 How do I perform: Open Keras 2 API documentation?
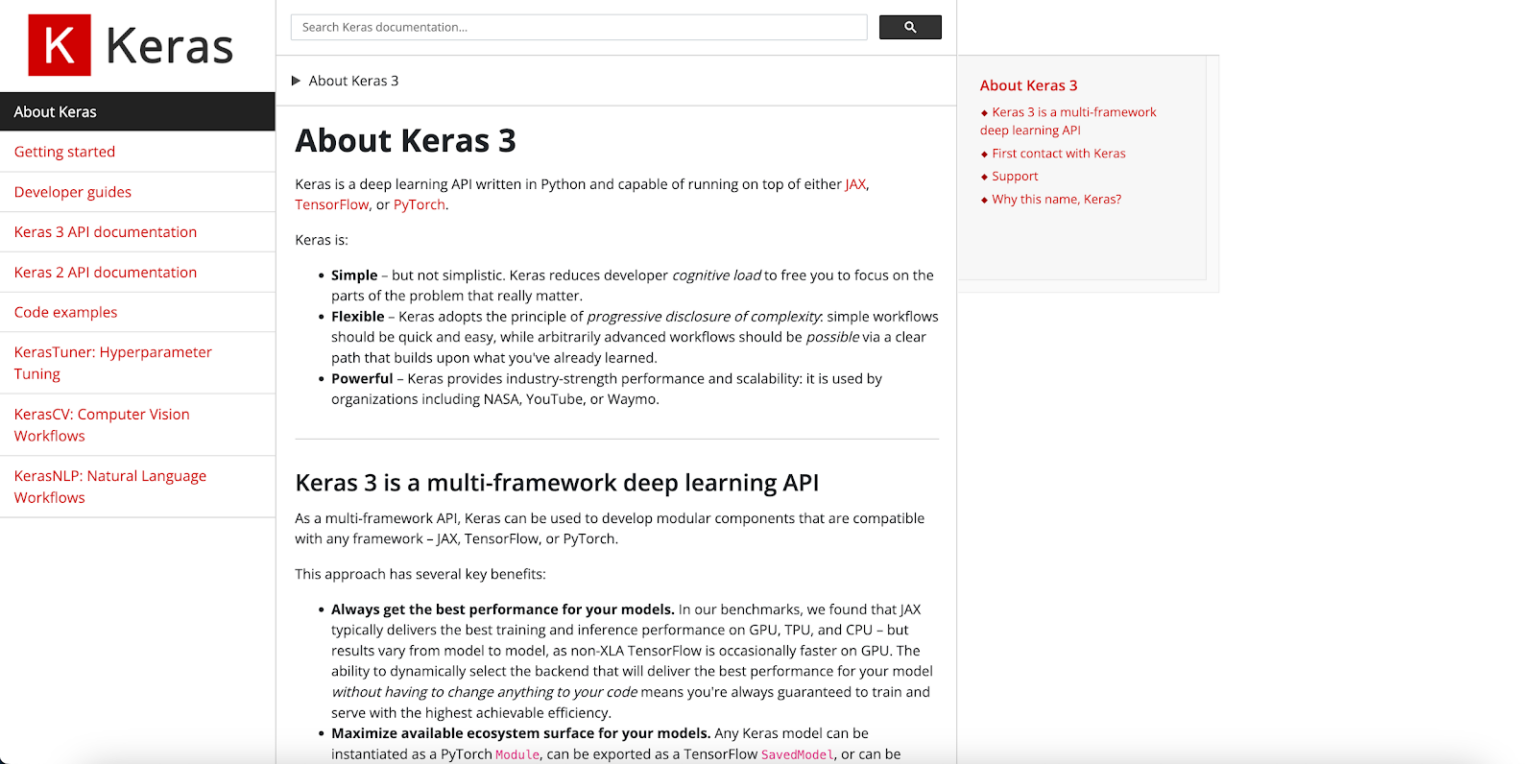tap(104, 271)
